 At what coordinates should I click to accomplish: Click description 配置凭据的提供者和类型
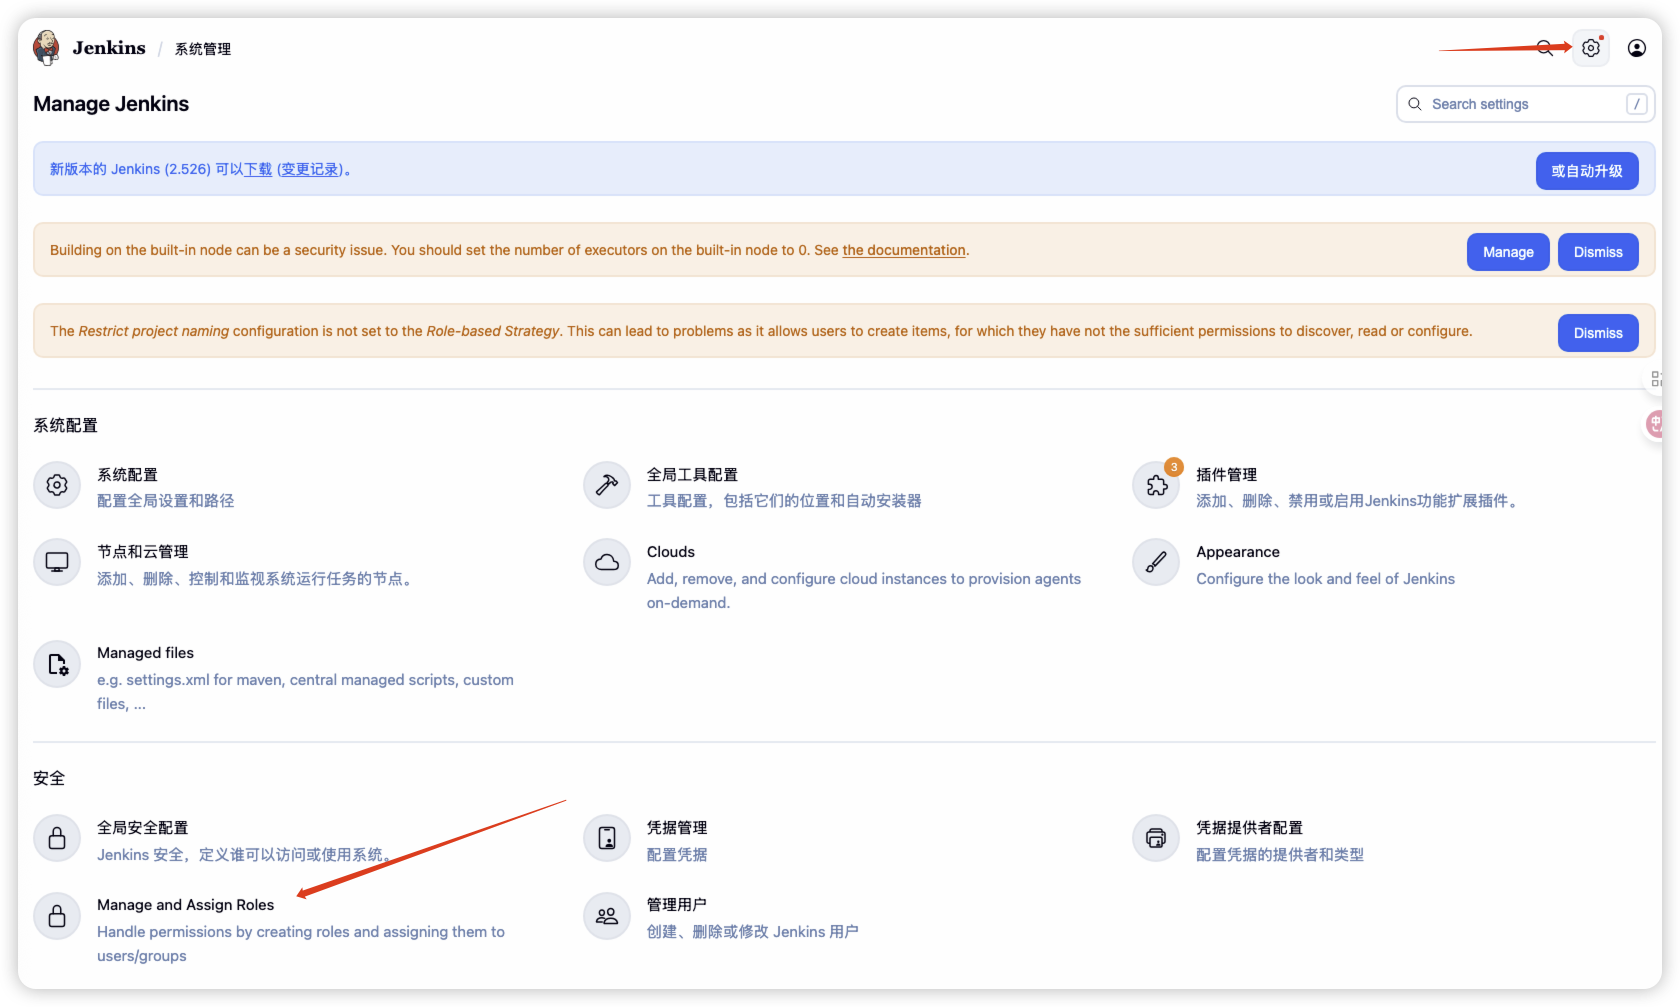tap(1280, 854)
